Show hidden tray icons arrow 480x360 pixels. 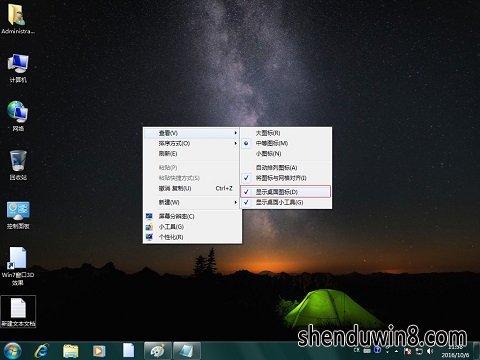pyautogui.click(x=396, y=351)
